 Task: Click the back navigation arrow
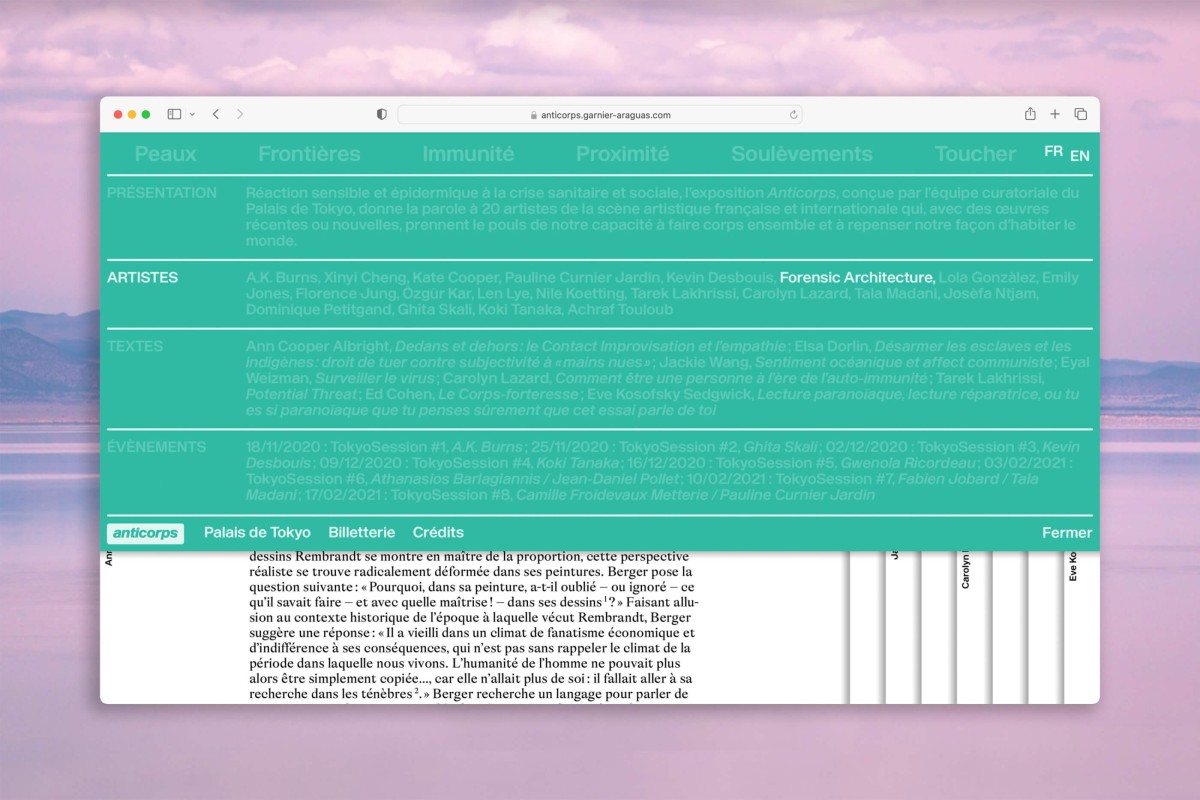coord(215,114)
